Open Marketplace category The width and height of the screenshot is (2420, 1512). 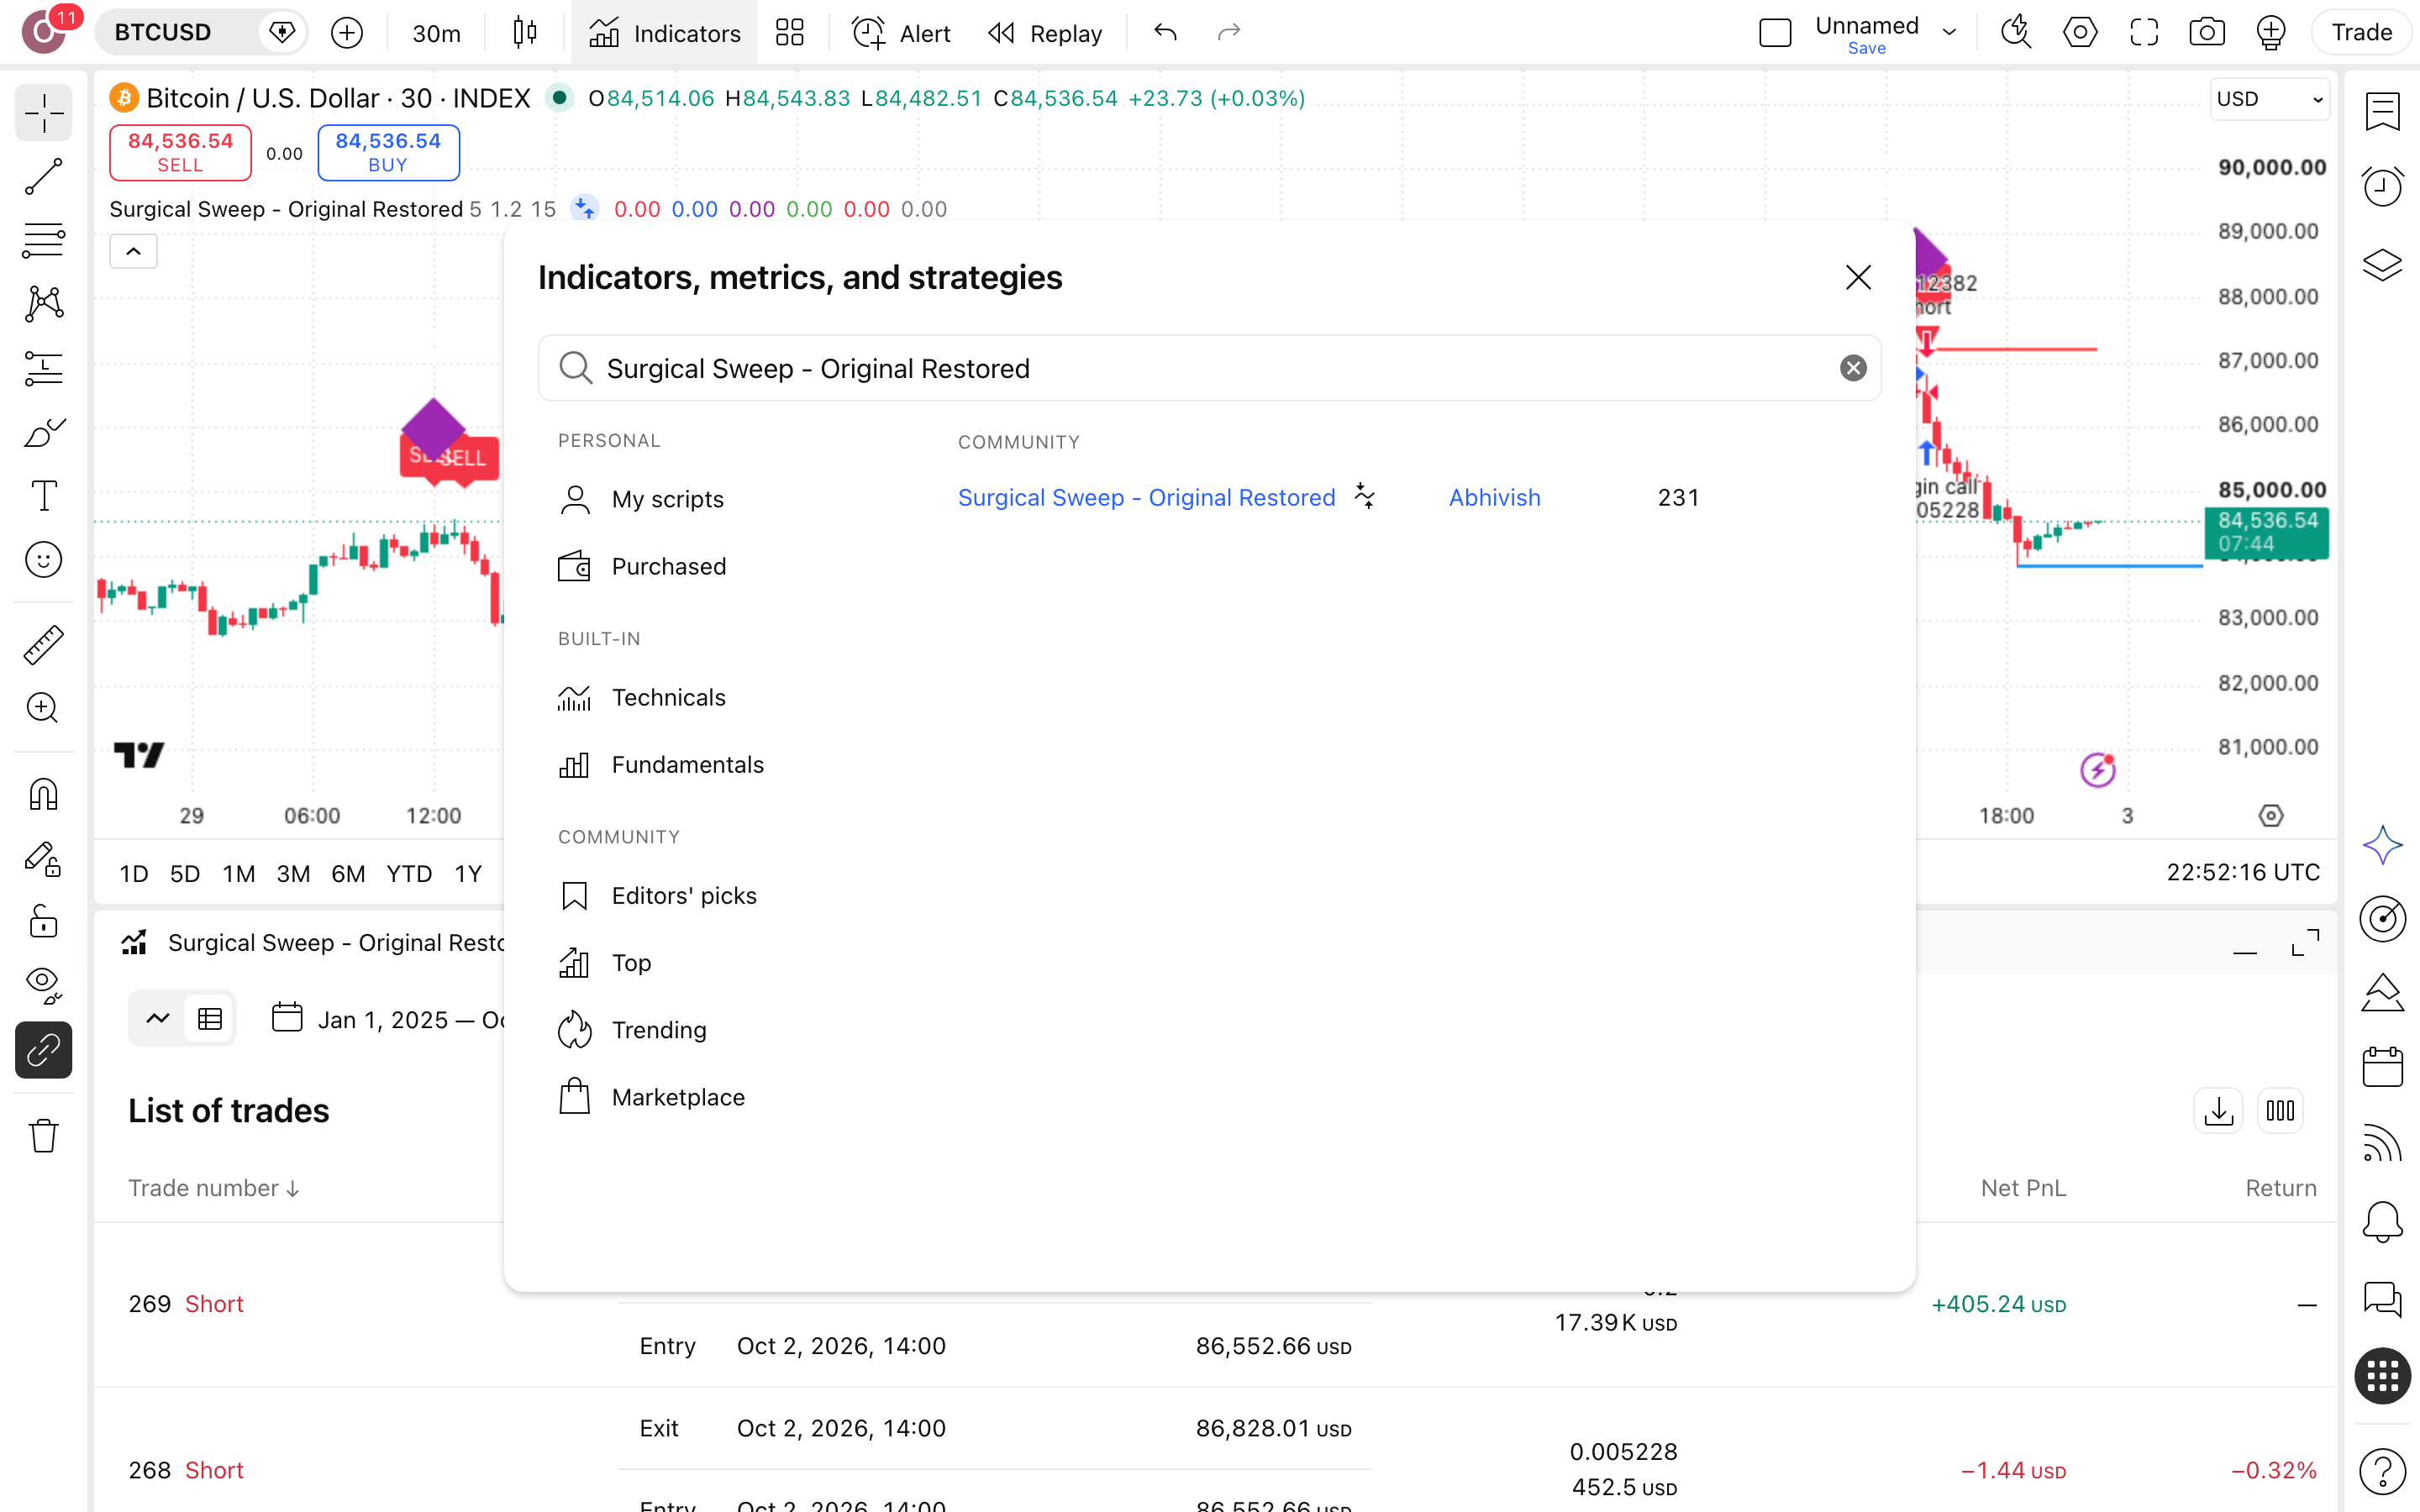click(652, 1097)
